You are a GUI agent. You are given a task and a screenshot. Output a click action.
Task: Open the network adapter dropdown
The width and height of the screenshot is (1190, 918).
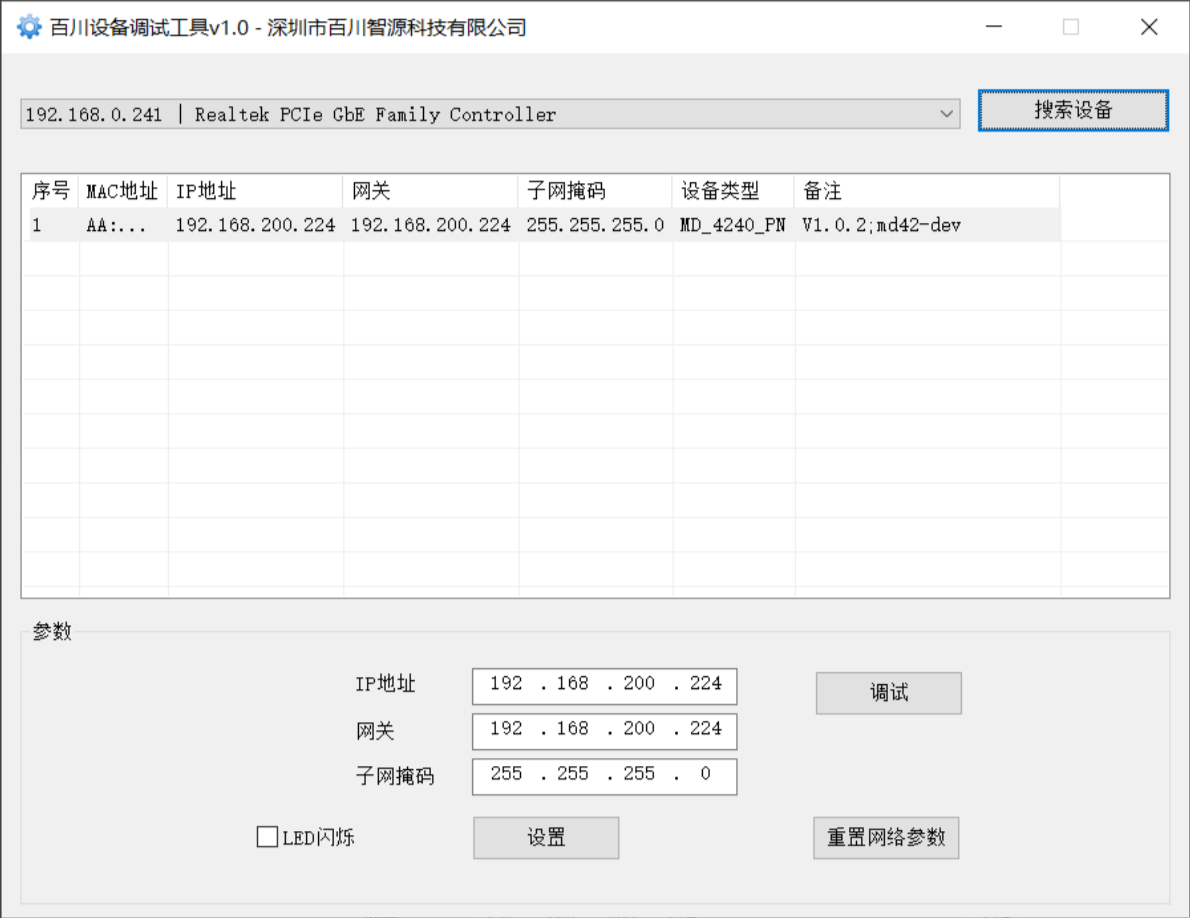(x=490, y=113)
